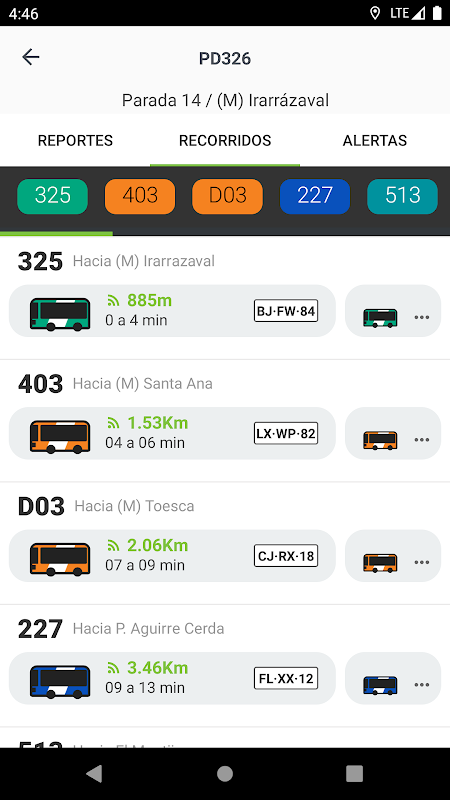Tap the Android home navigation button

(x=224, y=774)
